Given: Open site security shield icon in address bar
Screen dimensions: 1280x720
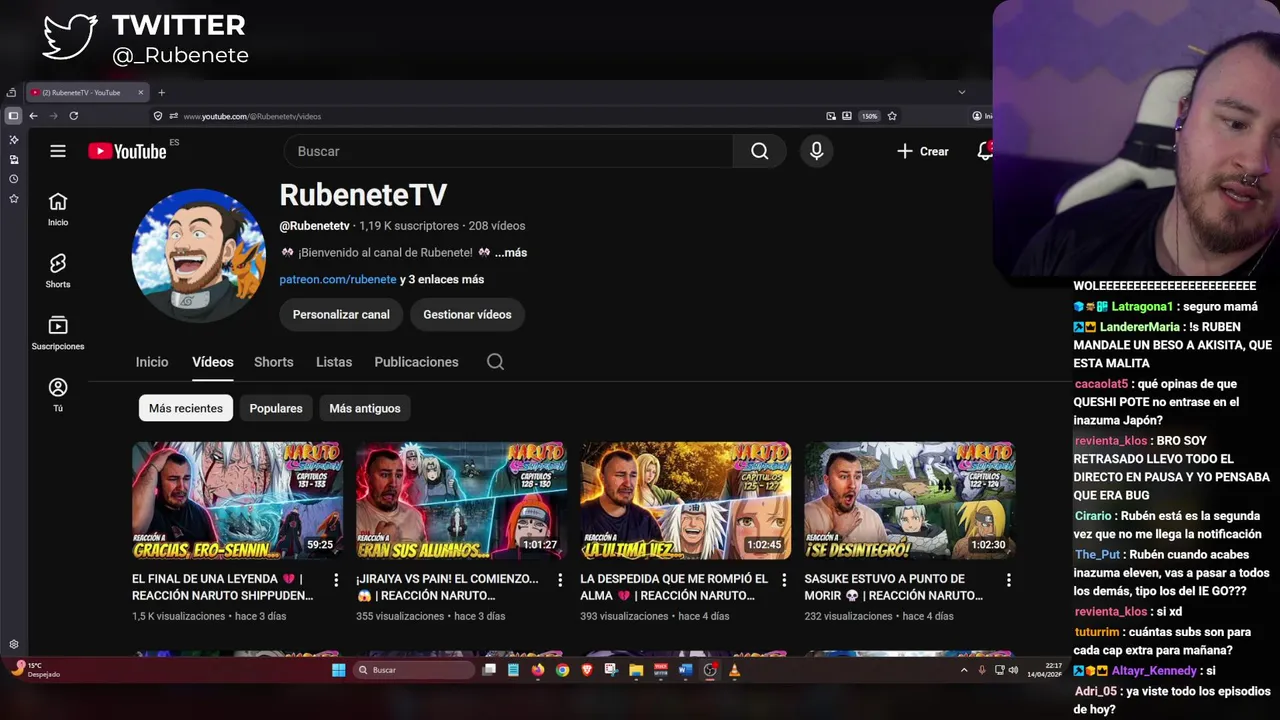Looking at the screenshot, I should point(157,116).
